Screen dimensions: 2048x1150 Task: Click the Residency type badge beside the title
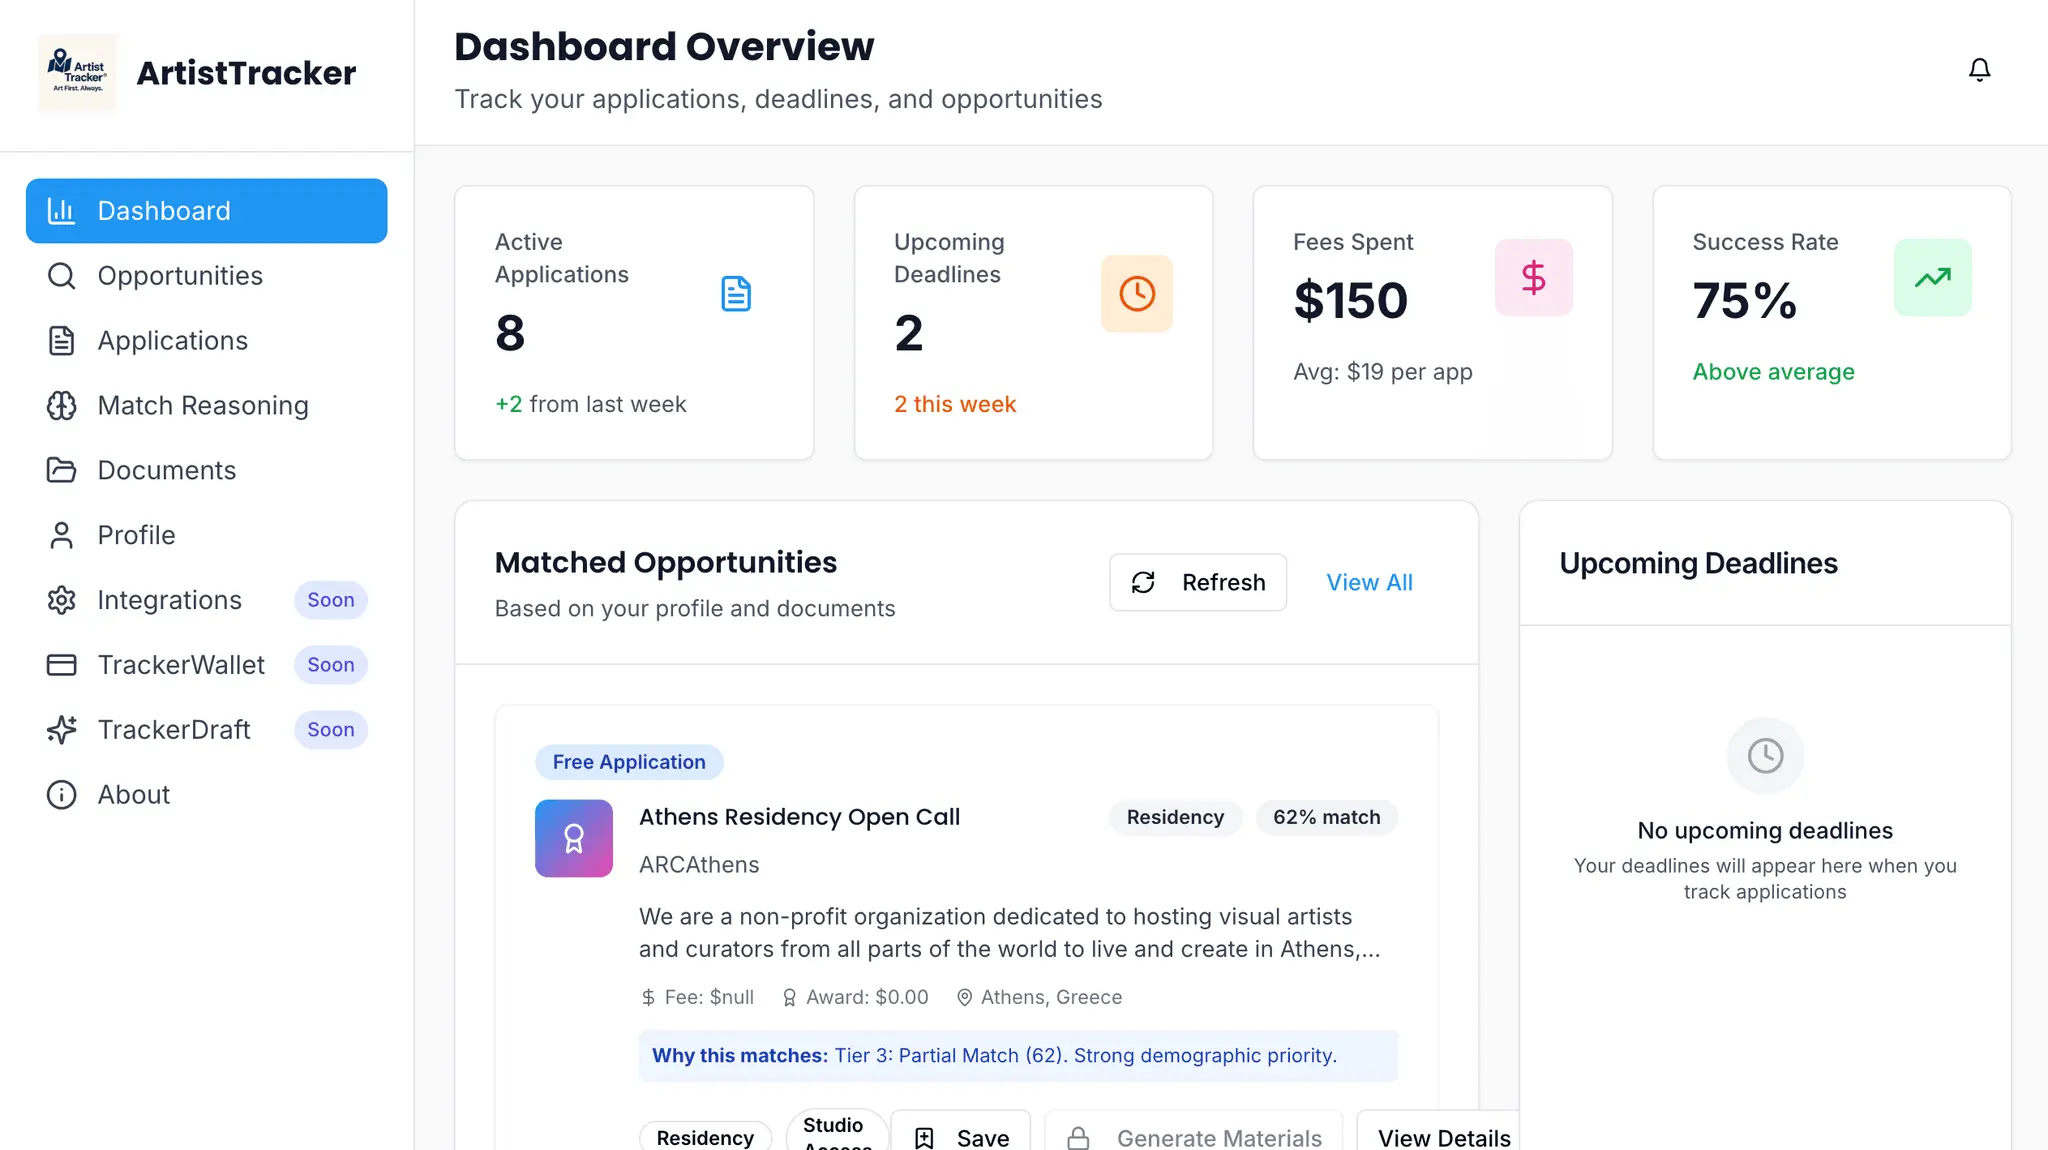click(x=1175, y=817)
